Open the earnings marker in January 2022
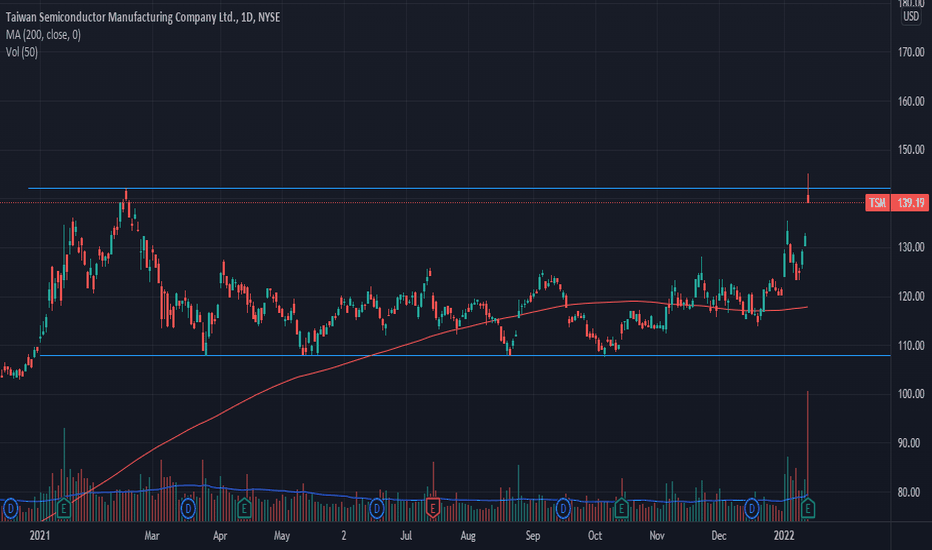 [x=807, y=509]
